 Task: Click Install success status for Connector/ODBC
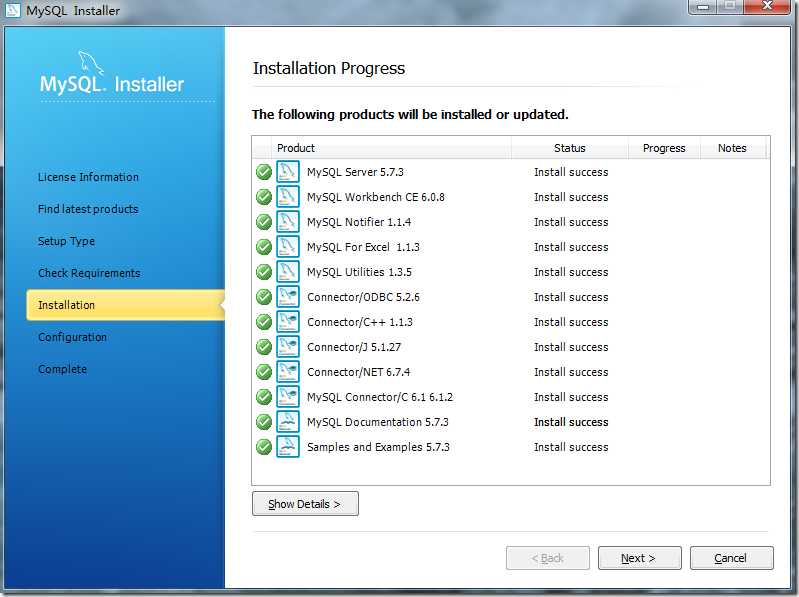coord(571,297)
